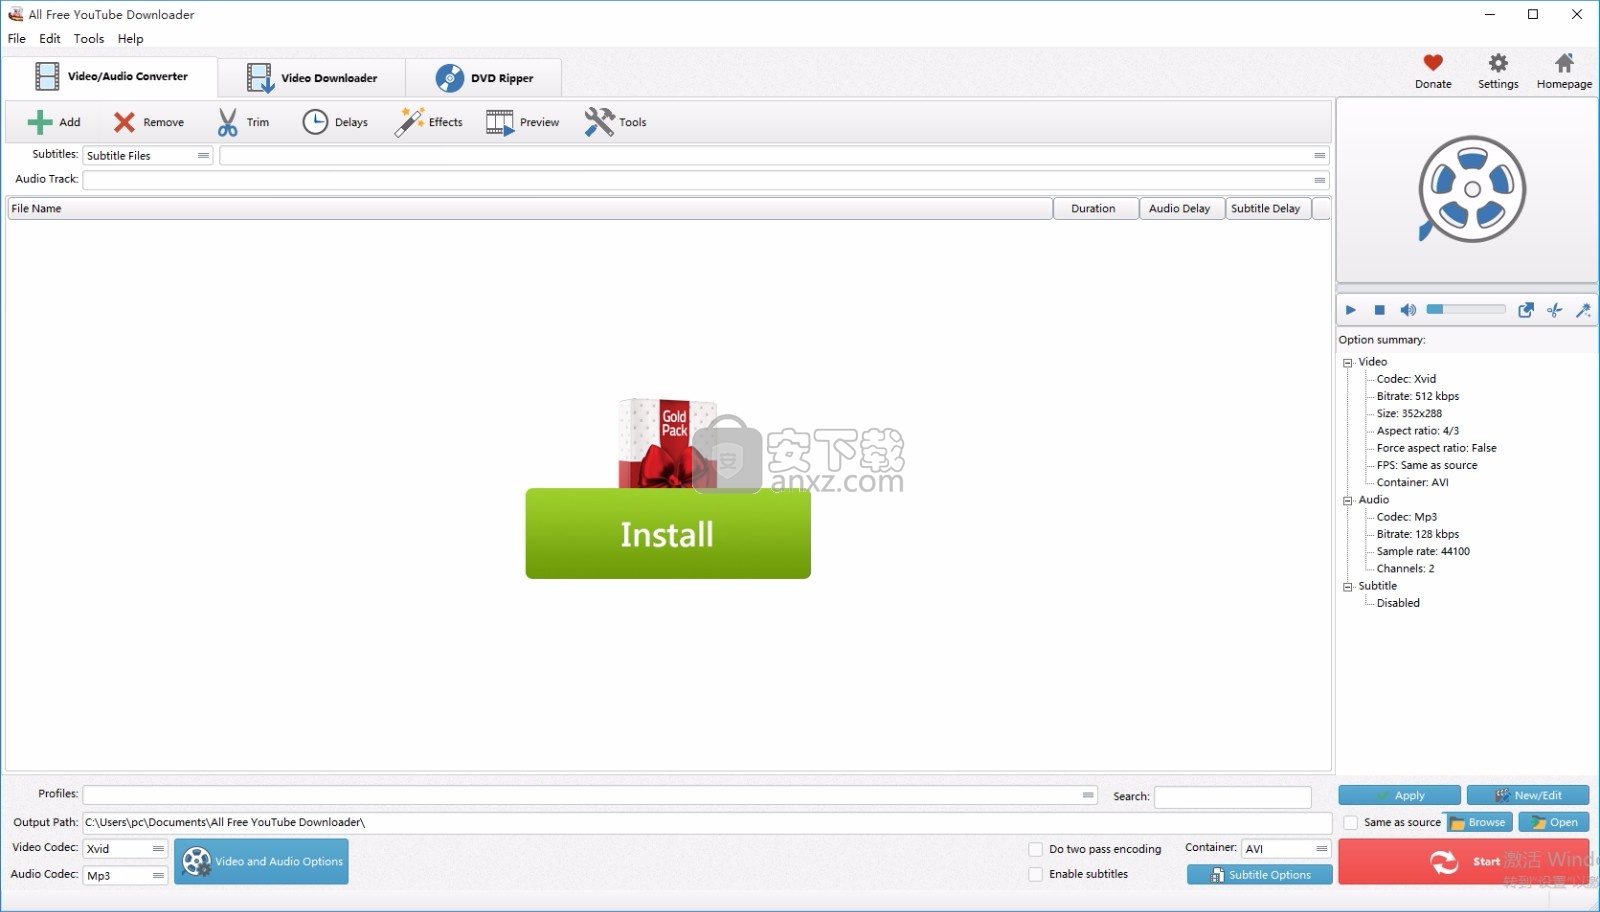This screenshot has height=912, width=1600.
Task: Sort by File Name column header
Action: tap(530, 208)
